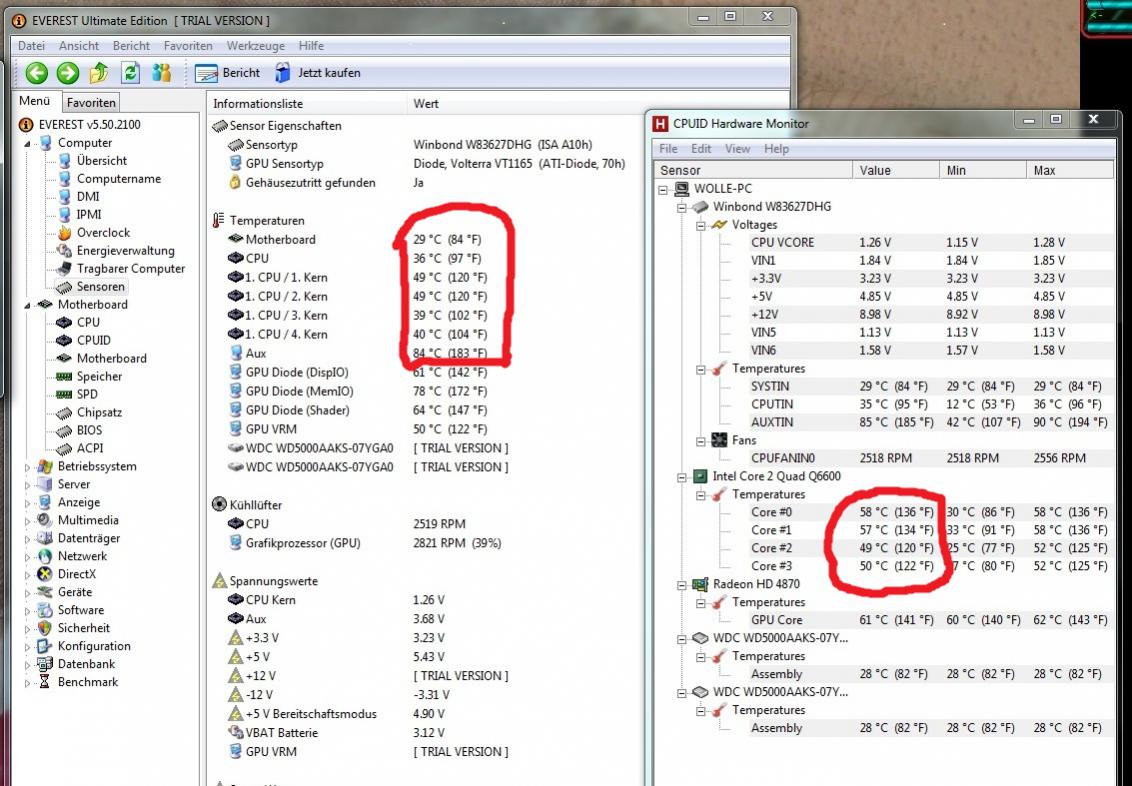Open the Ansicht menu
The width and height of the screenshot is (1132, 786).
79,45
